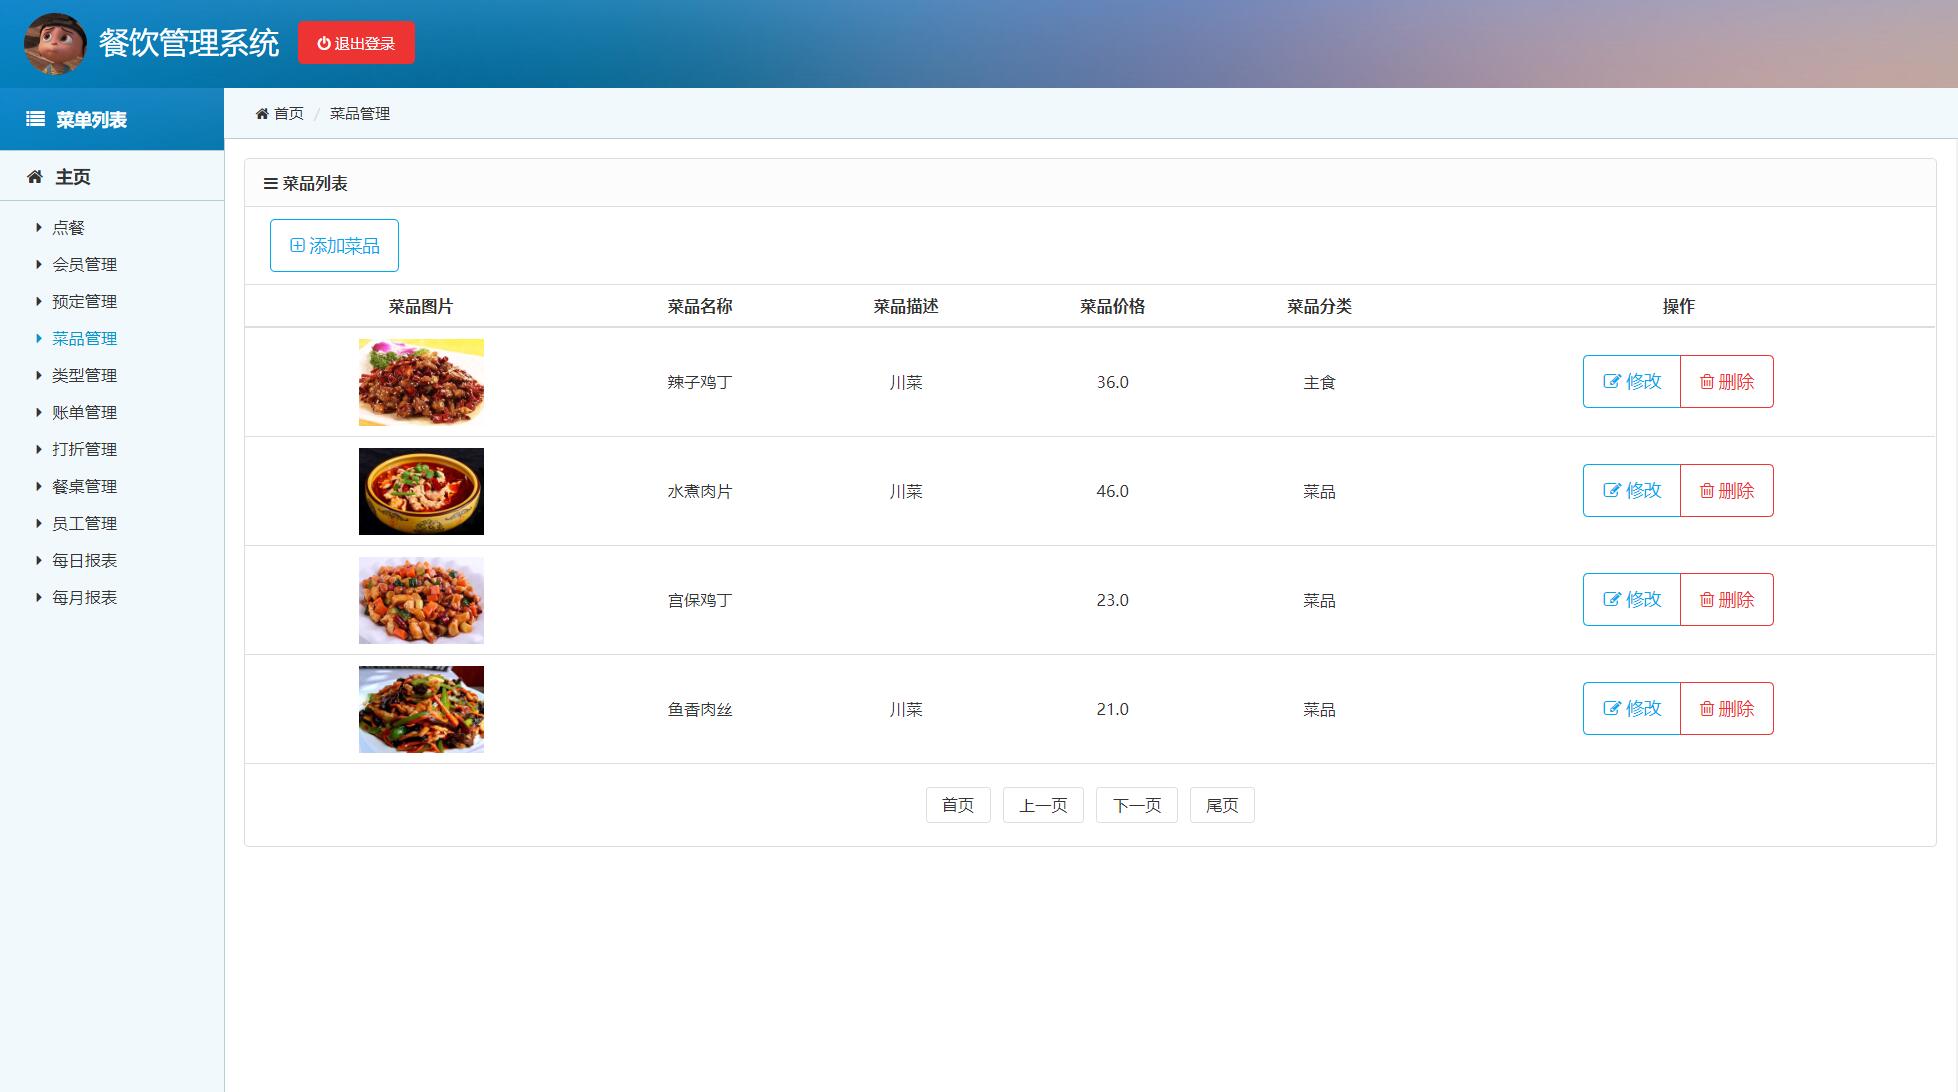Expand the 每月报表 sidebar entry
This screenshot has height=1092, width=1958.
pos(39,598)
